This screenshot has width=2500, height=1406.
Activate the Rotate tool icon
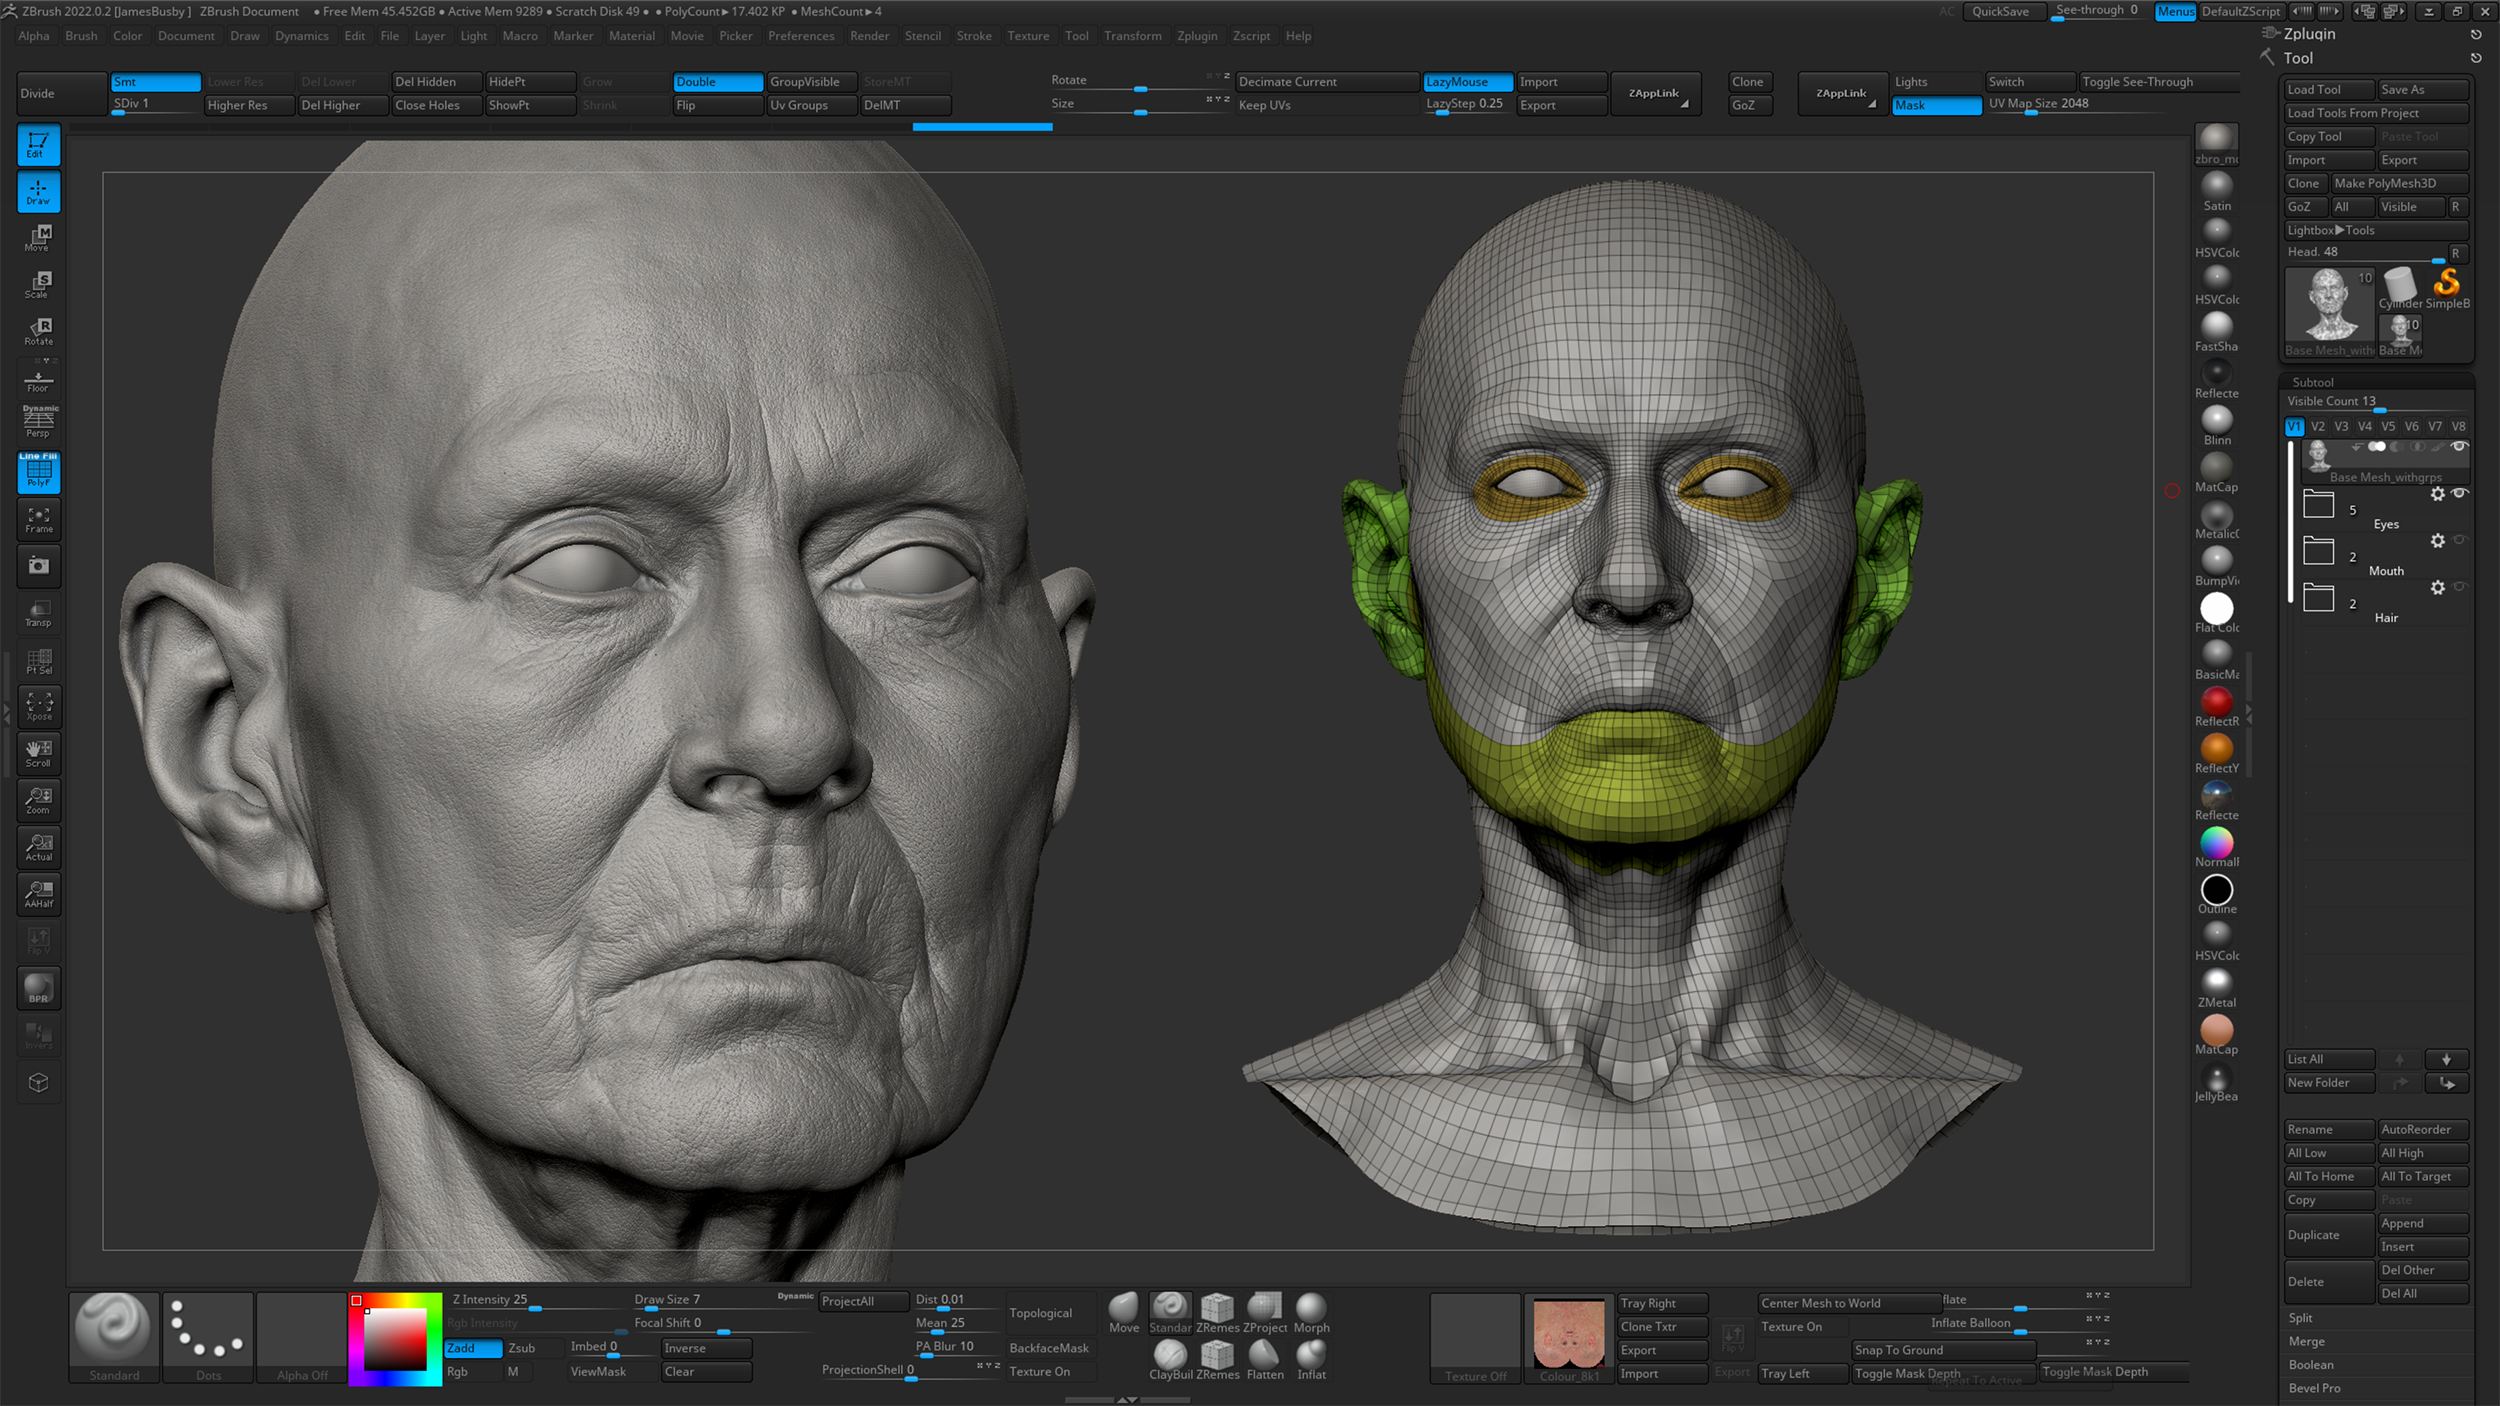[38, 331]
